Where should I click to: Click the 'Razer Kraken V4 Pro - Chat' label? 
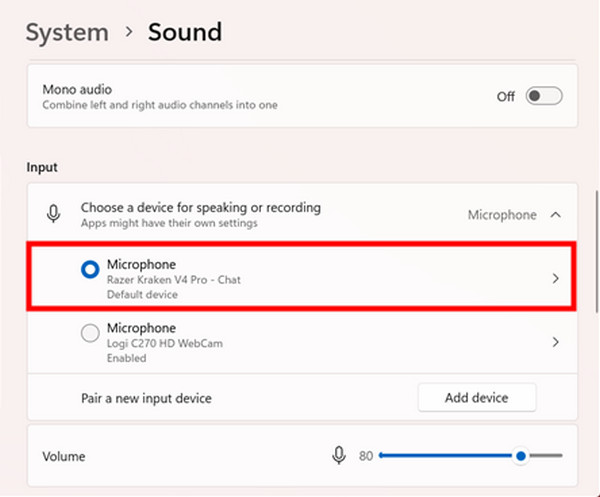(174, 280)
